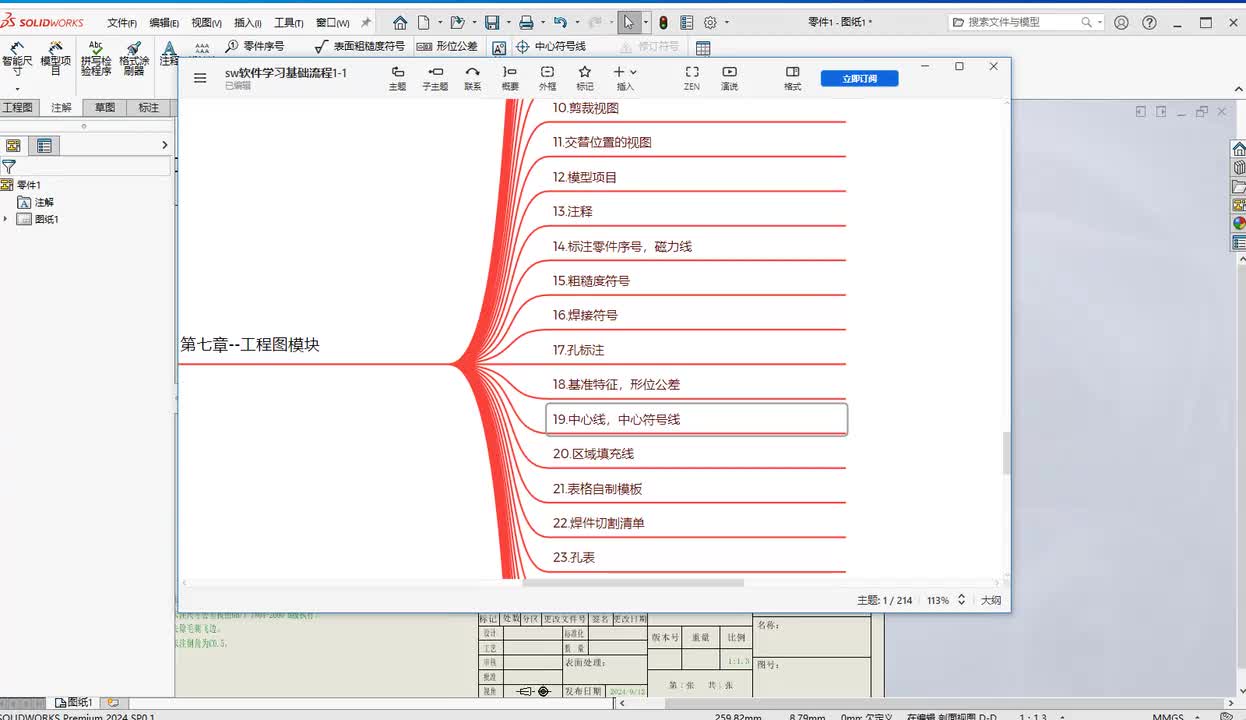Screen dimensions: 1246x720
Task: Open SolidWorks Help question mark
Action: point(1150,22)
